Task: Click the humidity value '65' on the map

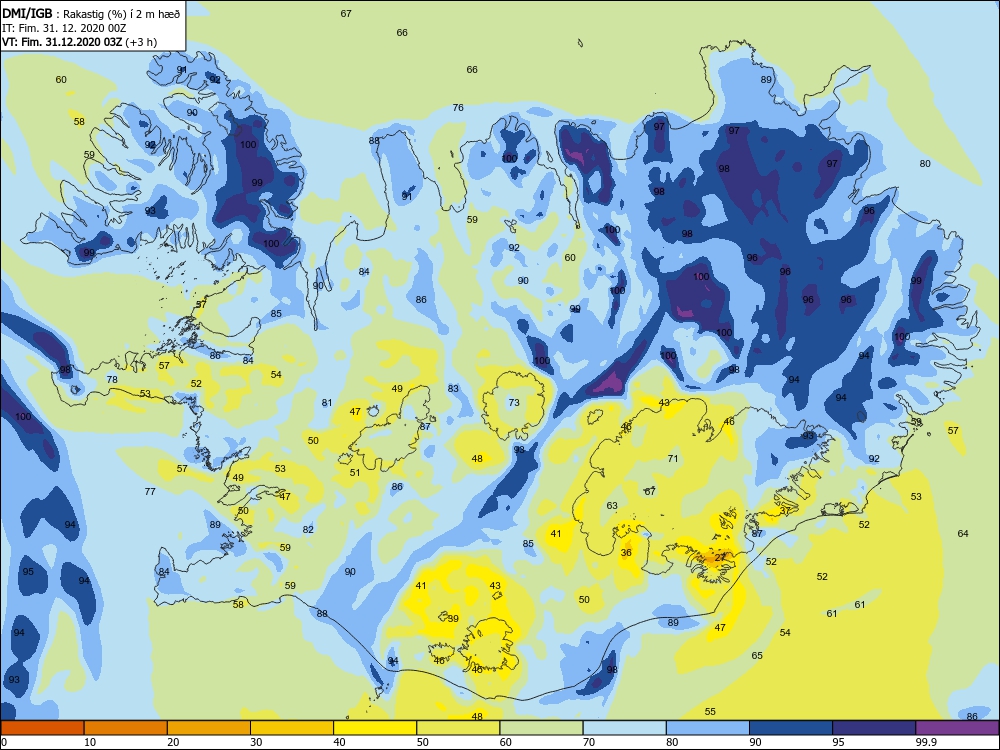Action: (x=757, y=656)
